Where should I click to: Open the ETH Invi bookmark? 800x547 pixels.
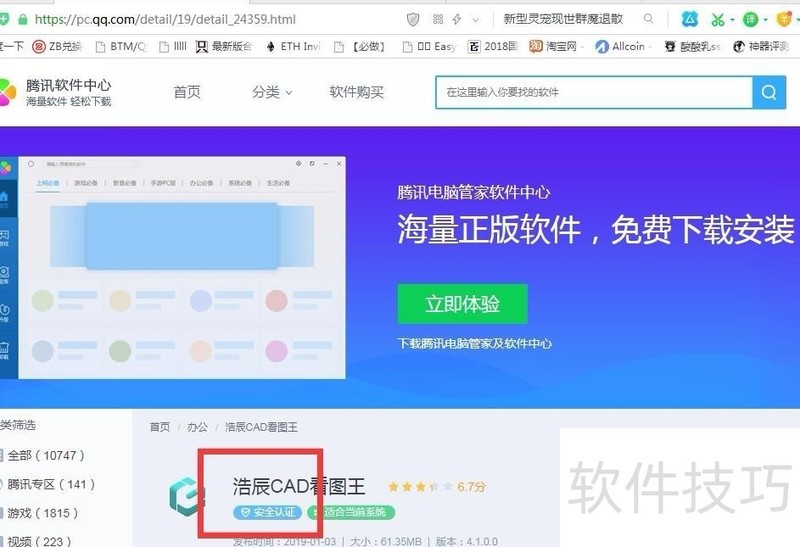click(x=293, y=46)
